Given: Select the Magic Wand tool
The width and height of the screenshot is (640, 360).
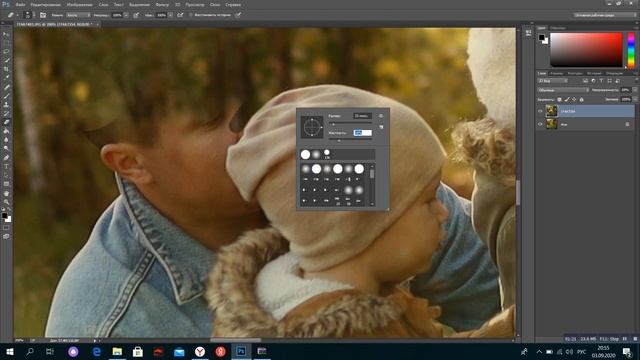Looking at the screenshot, I should tap(6, 60).
